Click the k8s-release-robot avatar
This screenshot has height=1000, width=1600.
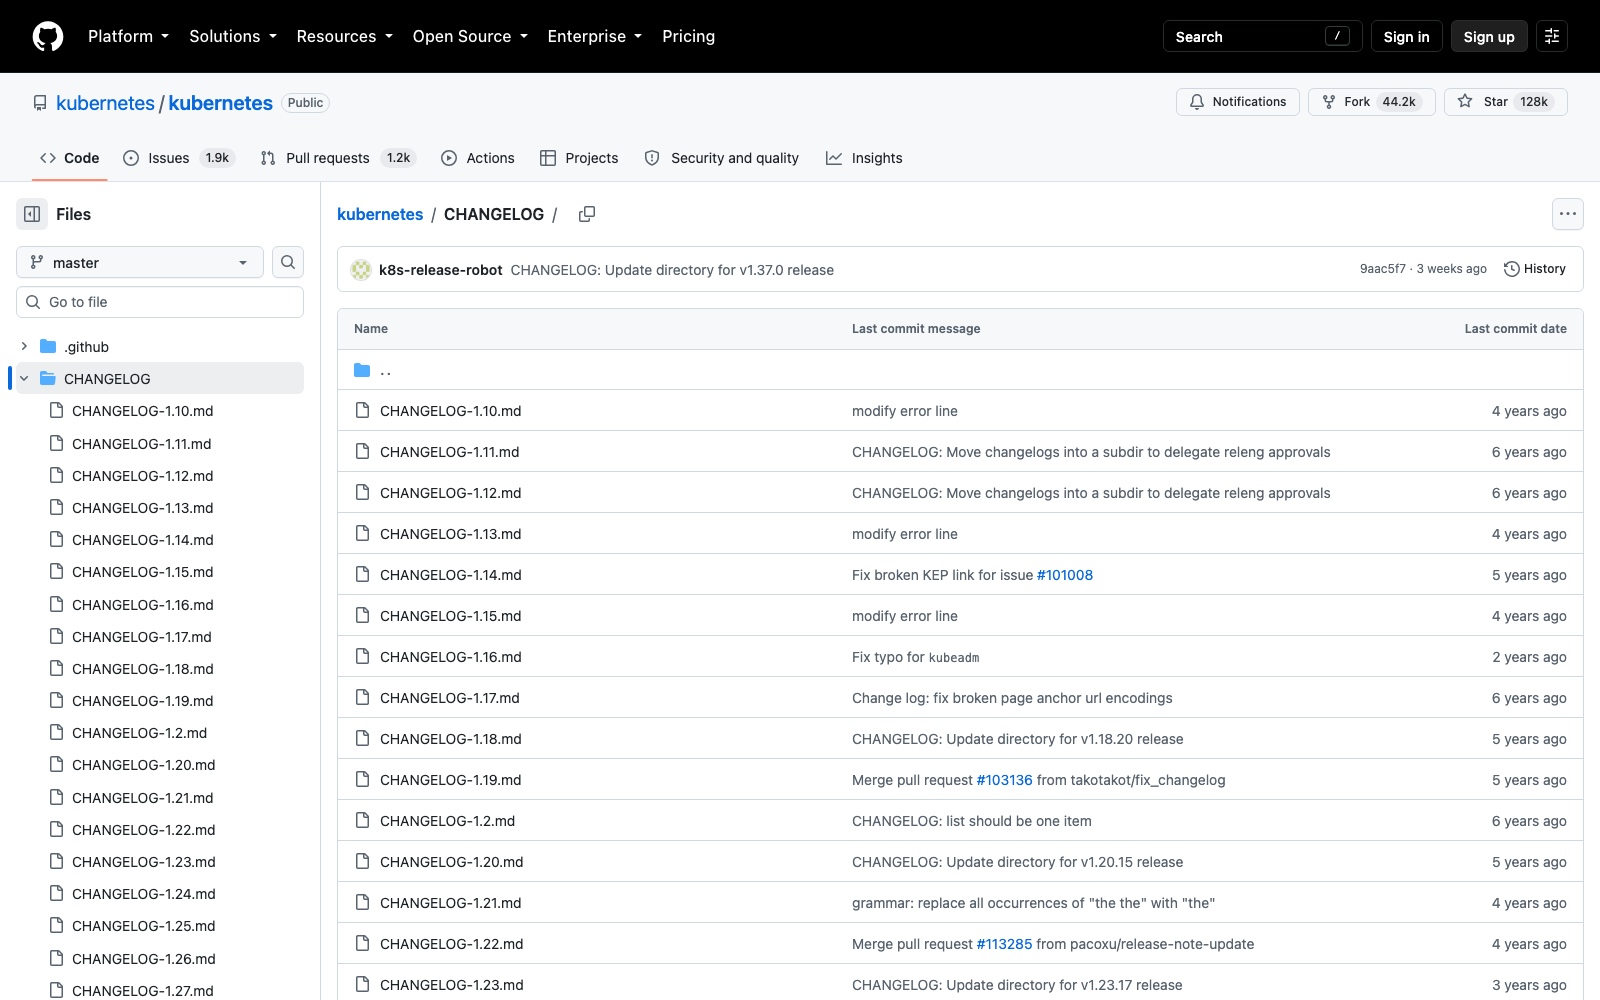point(361,269)
